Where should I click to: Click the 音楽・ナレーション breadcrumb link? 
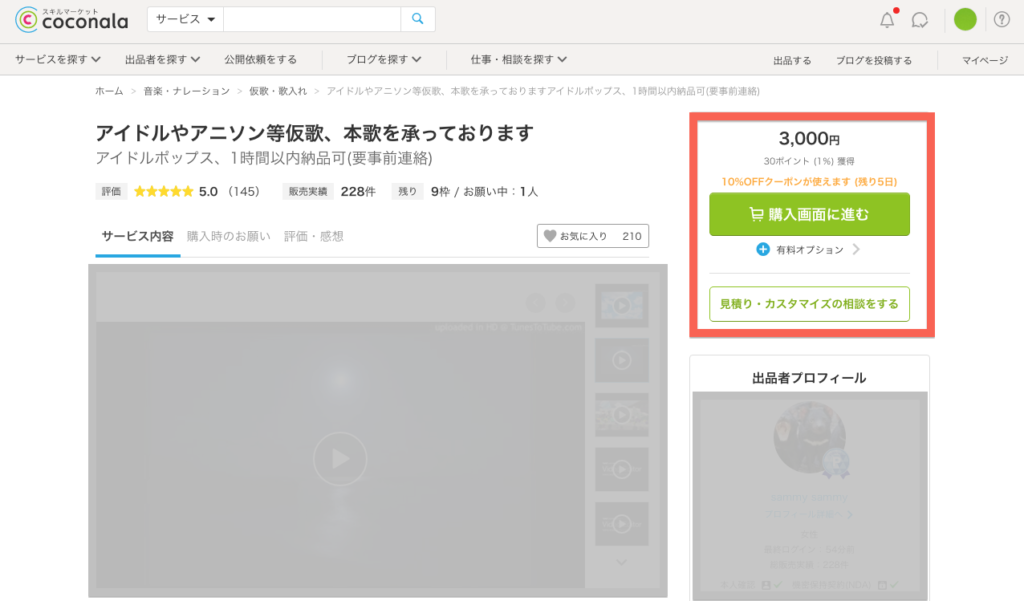(x=186, y=91)
